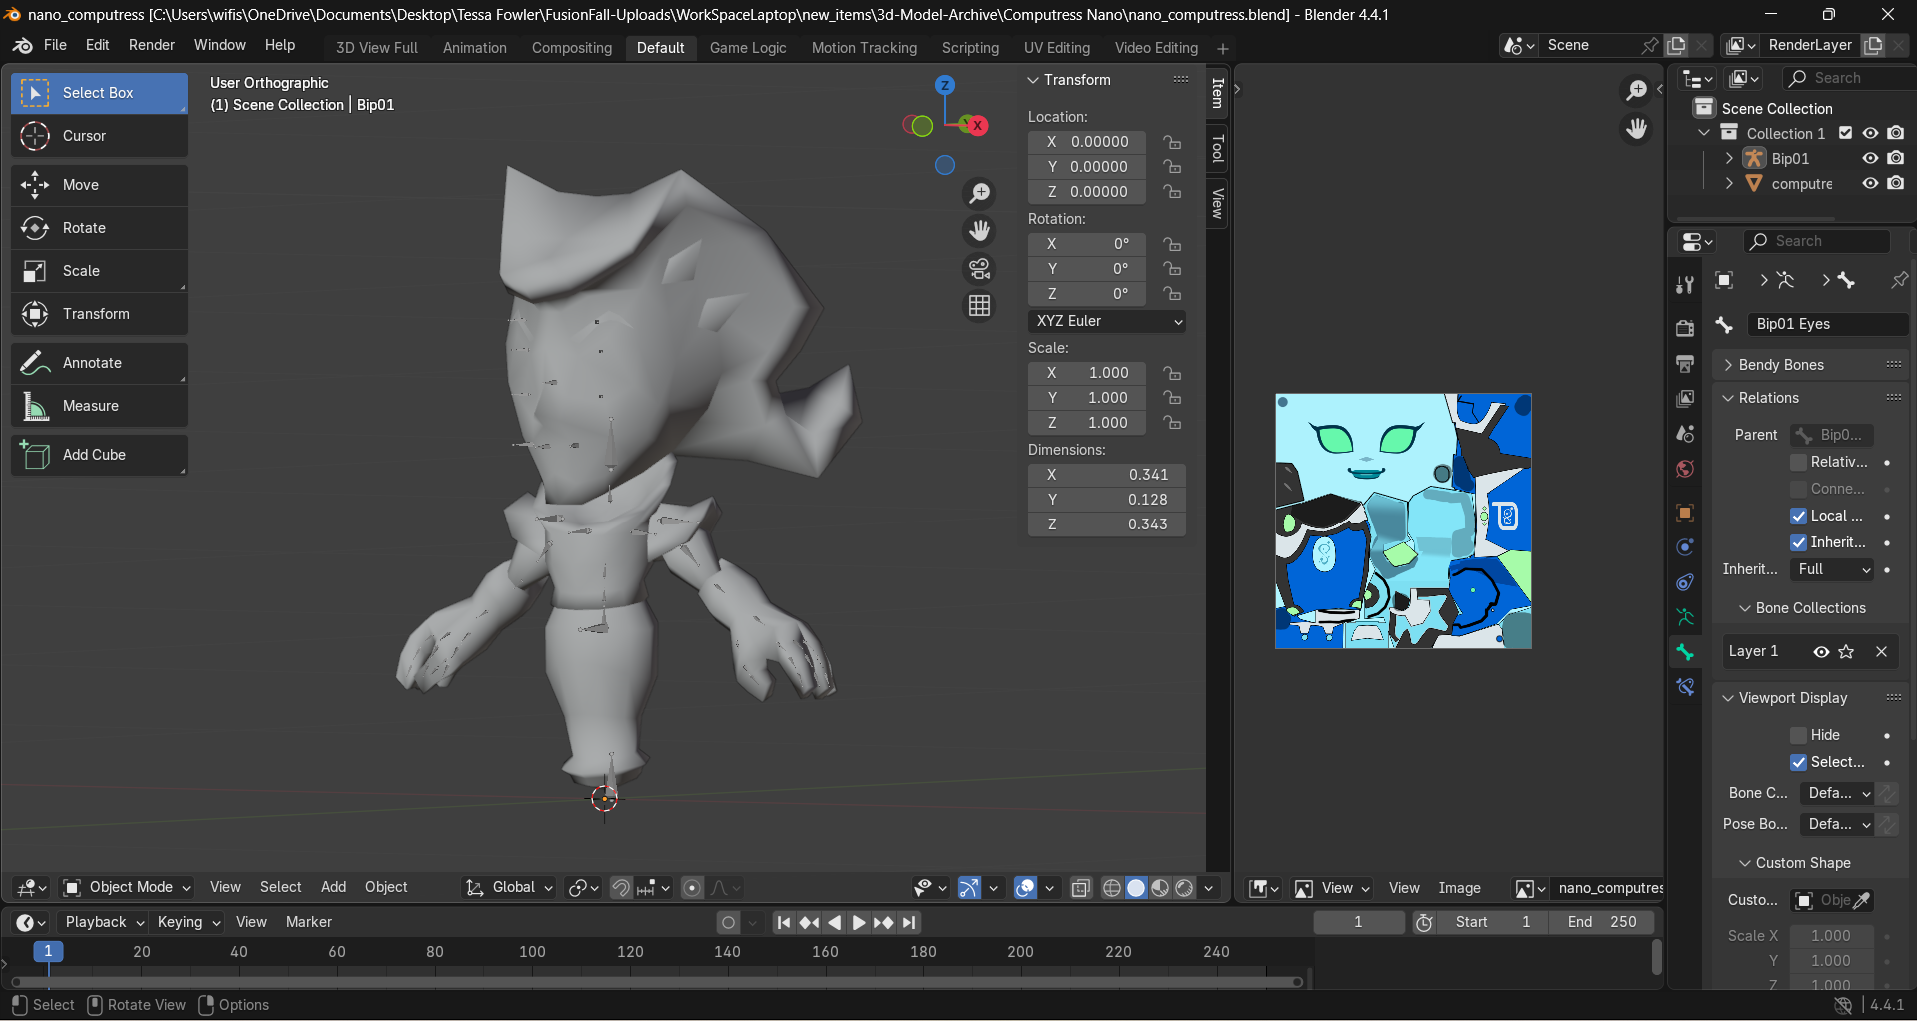Choose the Add Cube tool
Viewport: 1917px width, 1021px height.
tap(99, 455)
